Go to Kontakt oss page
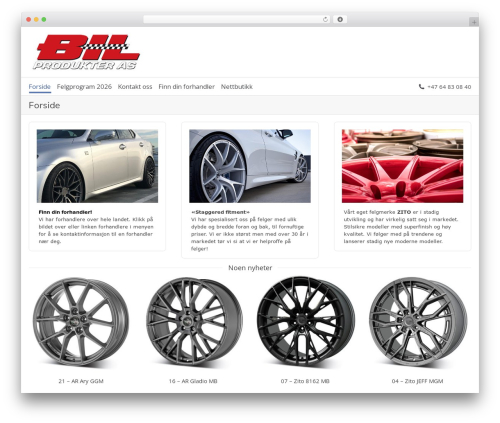This screenshot has width=500, height=423. [x=135, y=87]
